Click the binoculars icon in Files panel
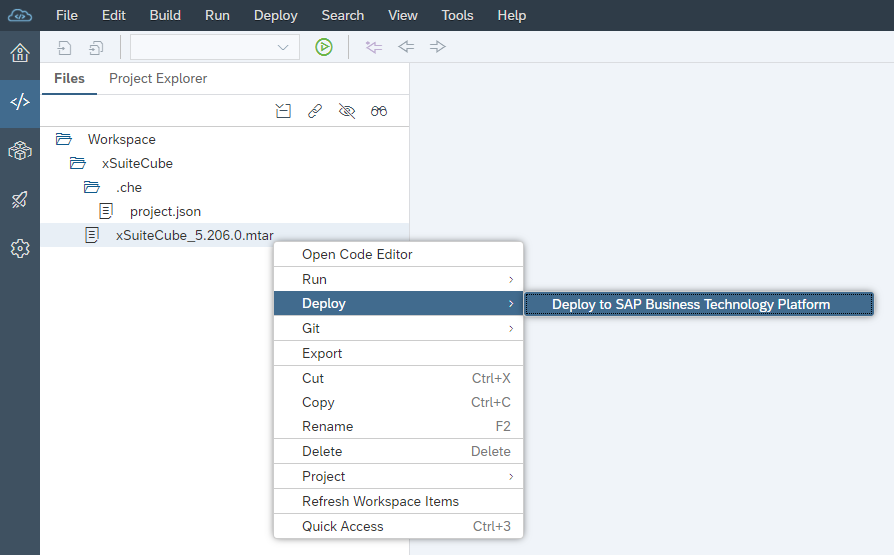 (379, 111)
